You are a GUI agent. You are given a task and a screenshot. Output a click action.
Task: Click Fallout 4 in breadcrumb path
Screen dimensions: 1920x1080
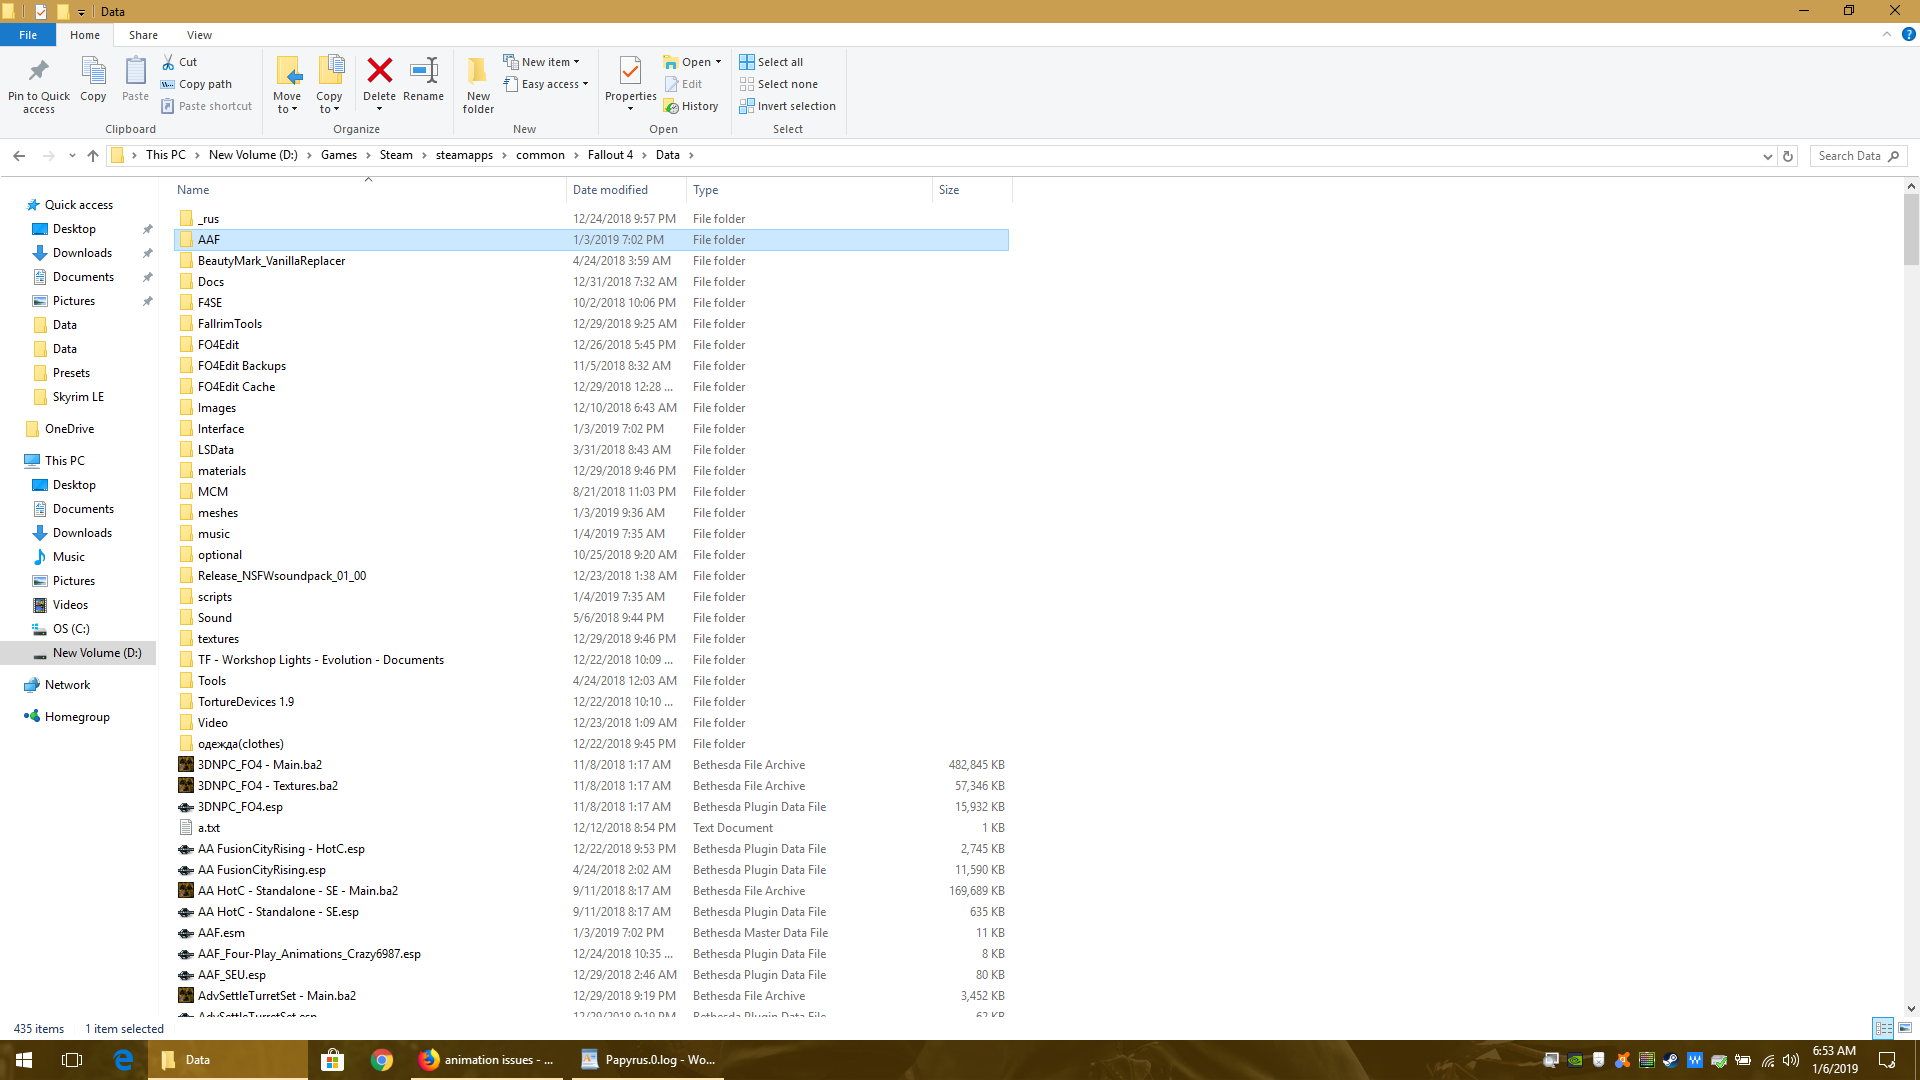pyautogui.click(x=610, y=155)
